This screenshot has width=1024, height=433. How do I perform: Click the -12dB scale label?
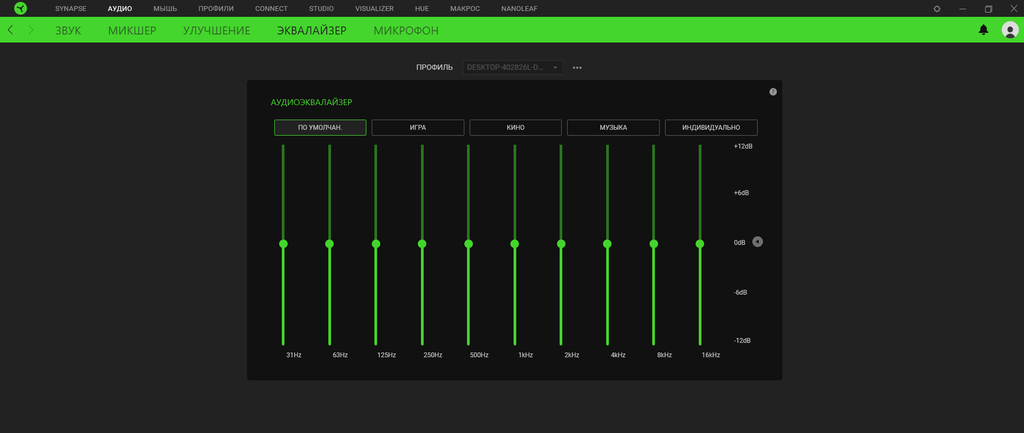(743, 341)
